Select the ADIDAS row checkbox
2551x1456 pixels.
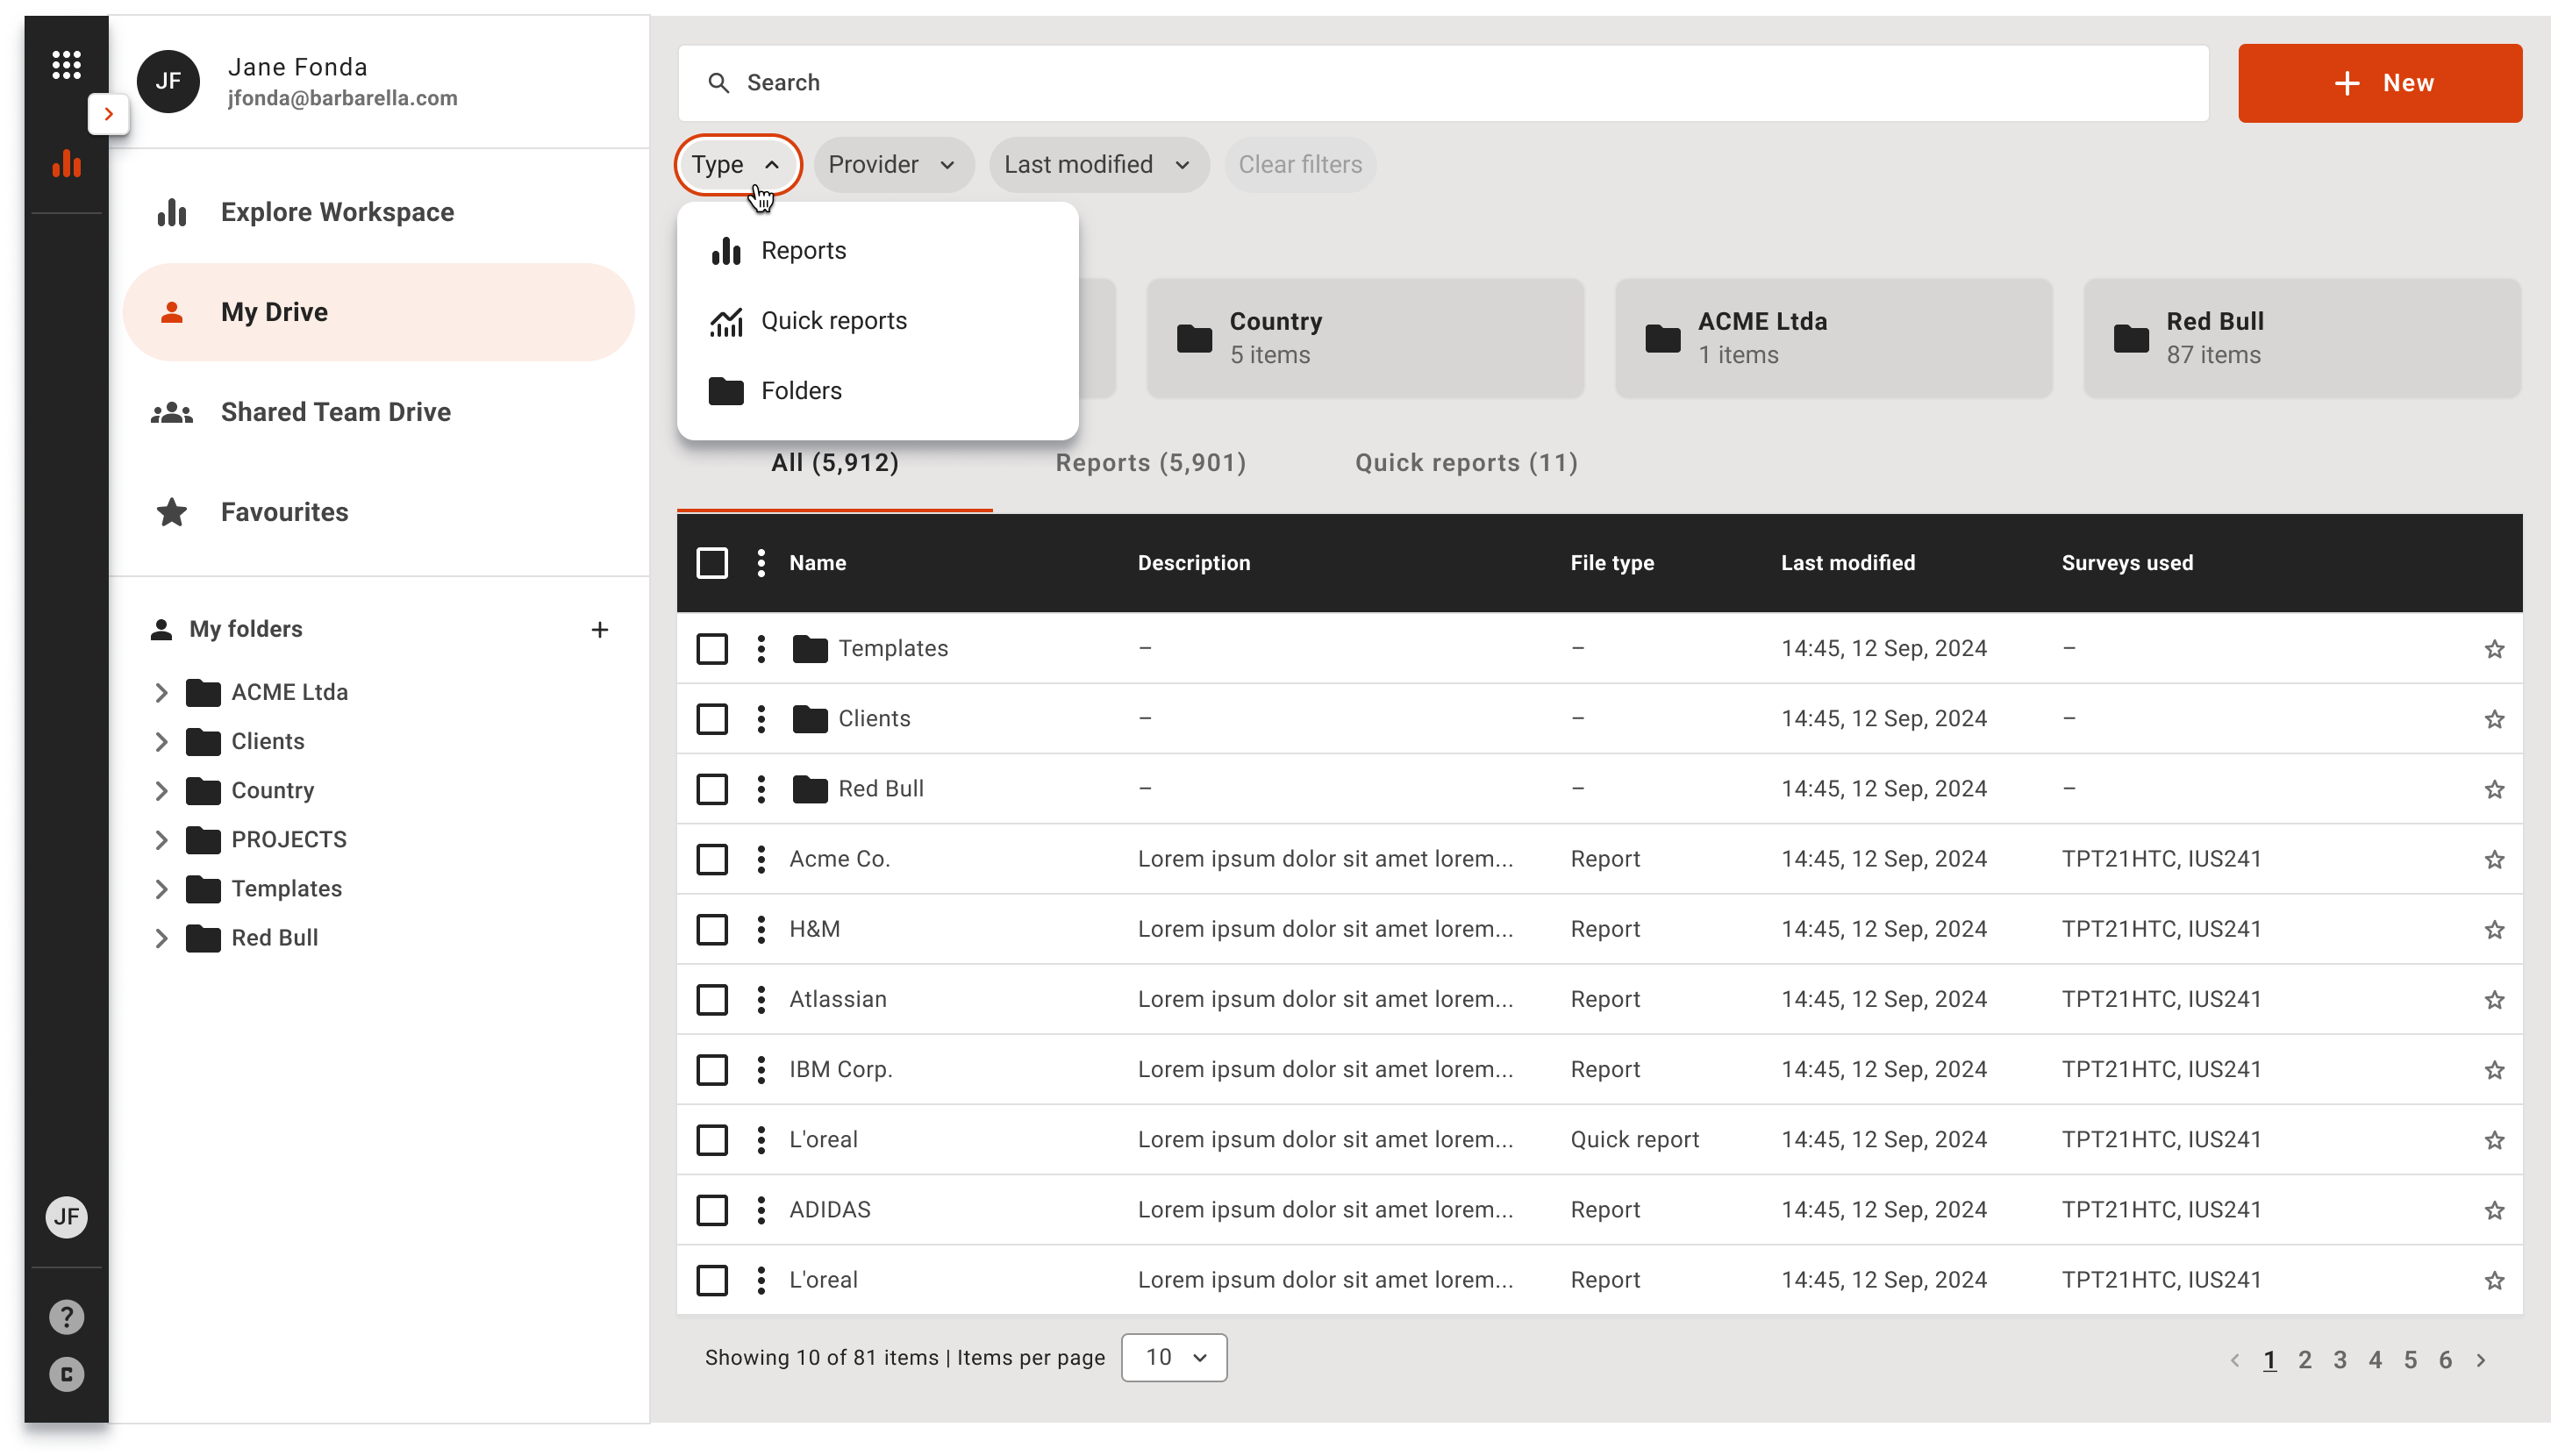tap(712, 1210)
